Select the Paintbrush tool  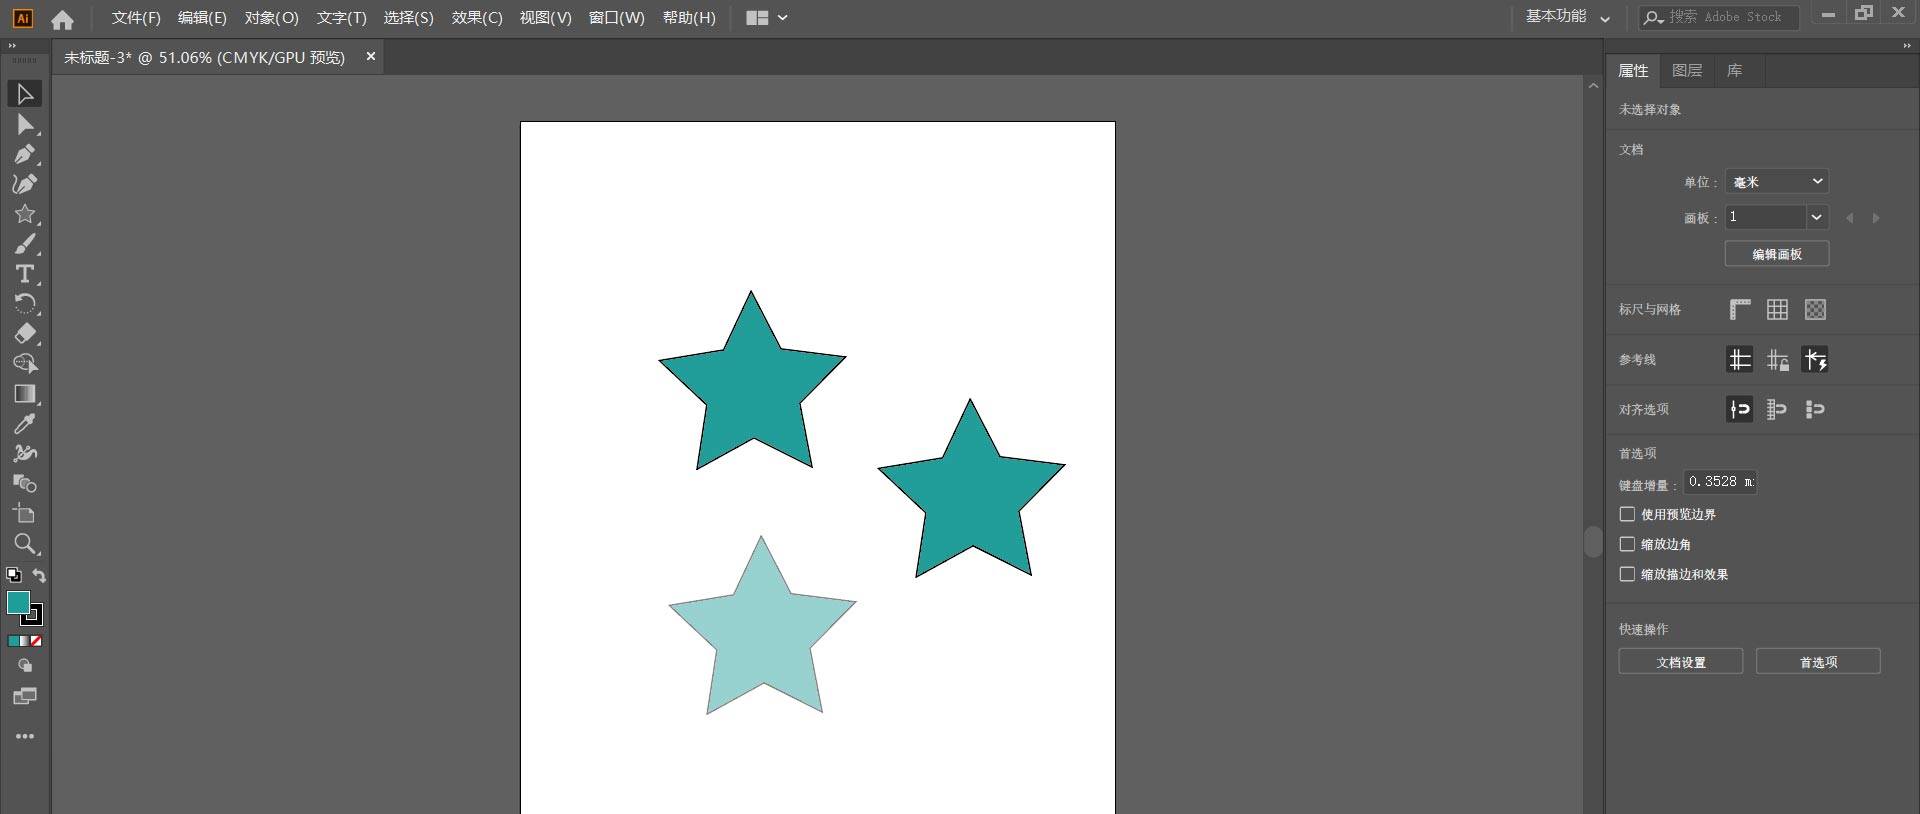coord(24,244)
